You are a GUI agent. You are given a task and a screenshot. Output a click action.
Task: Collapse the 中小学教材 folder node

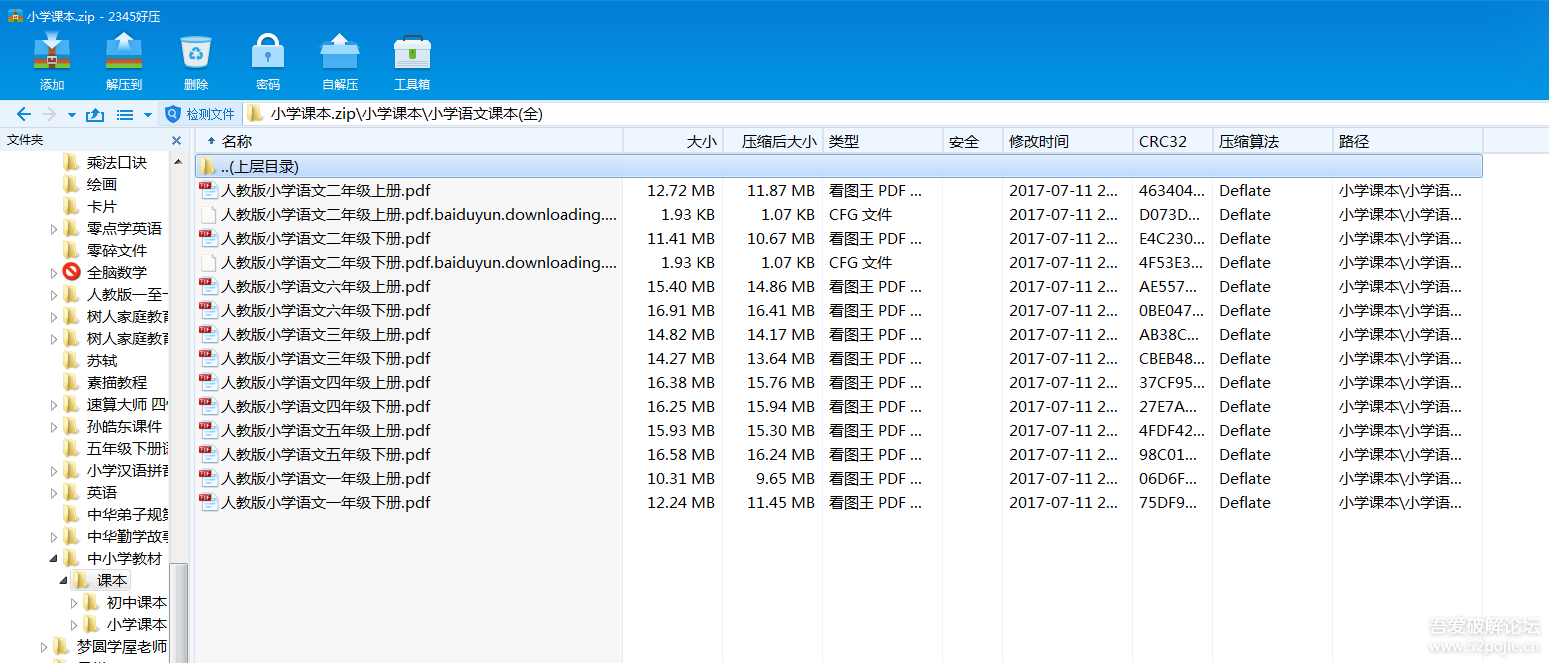click(54, 559)
